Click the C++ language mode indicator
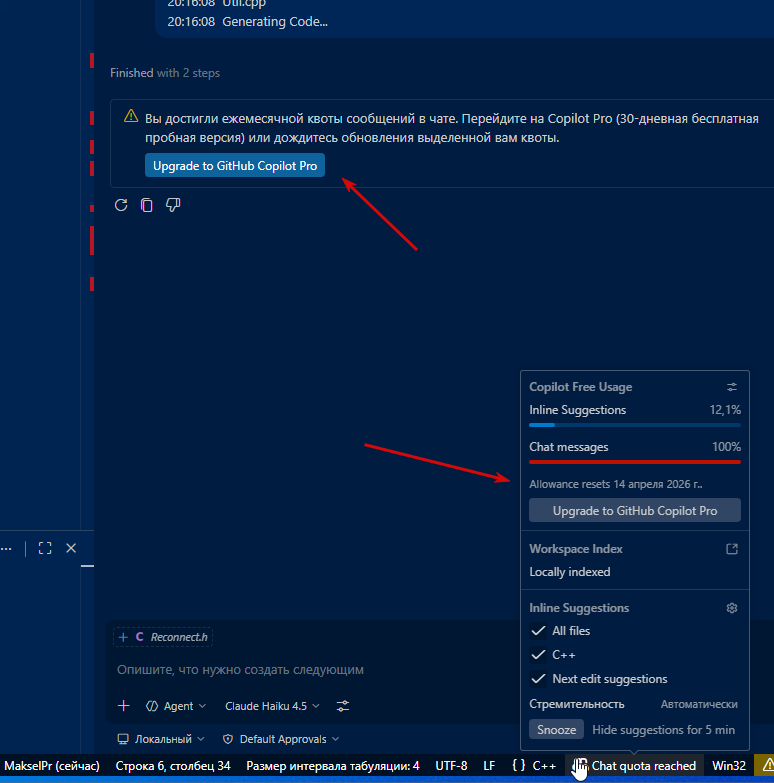 pos(544,766)
